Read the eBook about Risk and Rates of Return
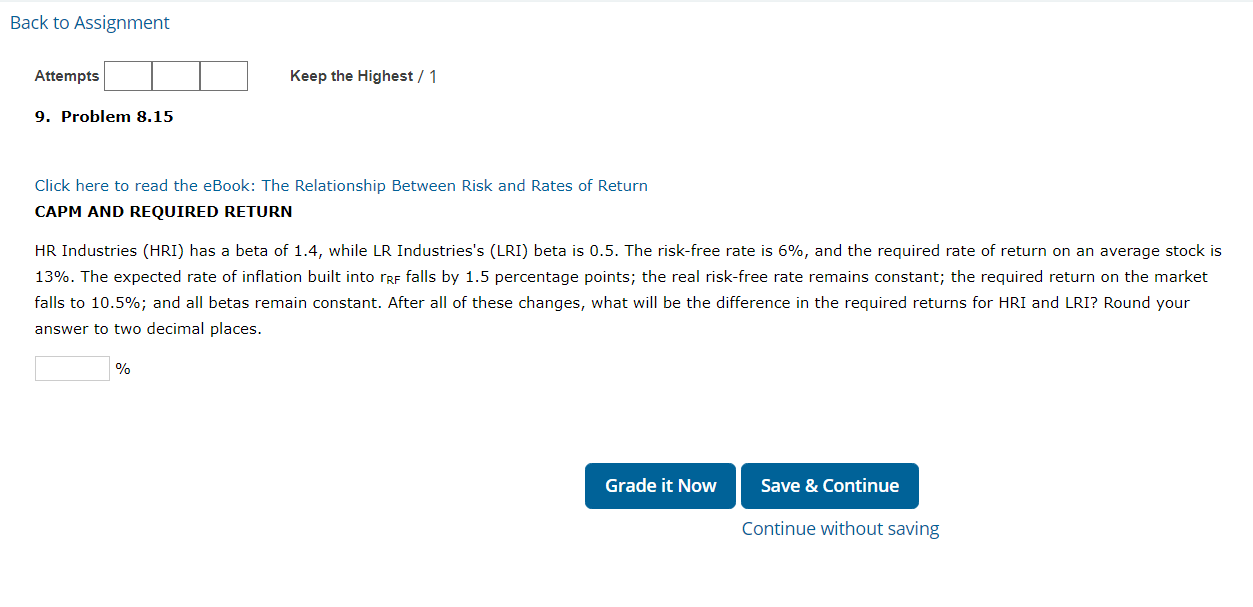Image resolution: width=1253 pixels, height=607 pixels. [x=340, y=185]
